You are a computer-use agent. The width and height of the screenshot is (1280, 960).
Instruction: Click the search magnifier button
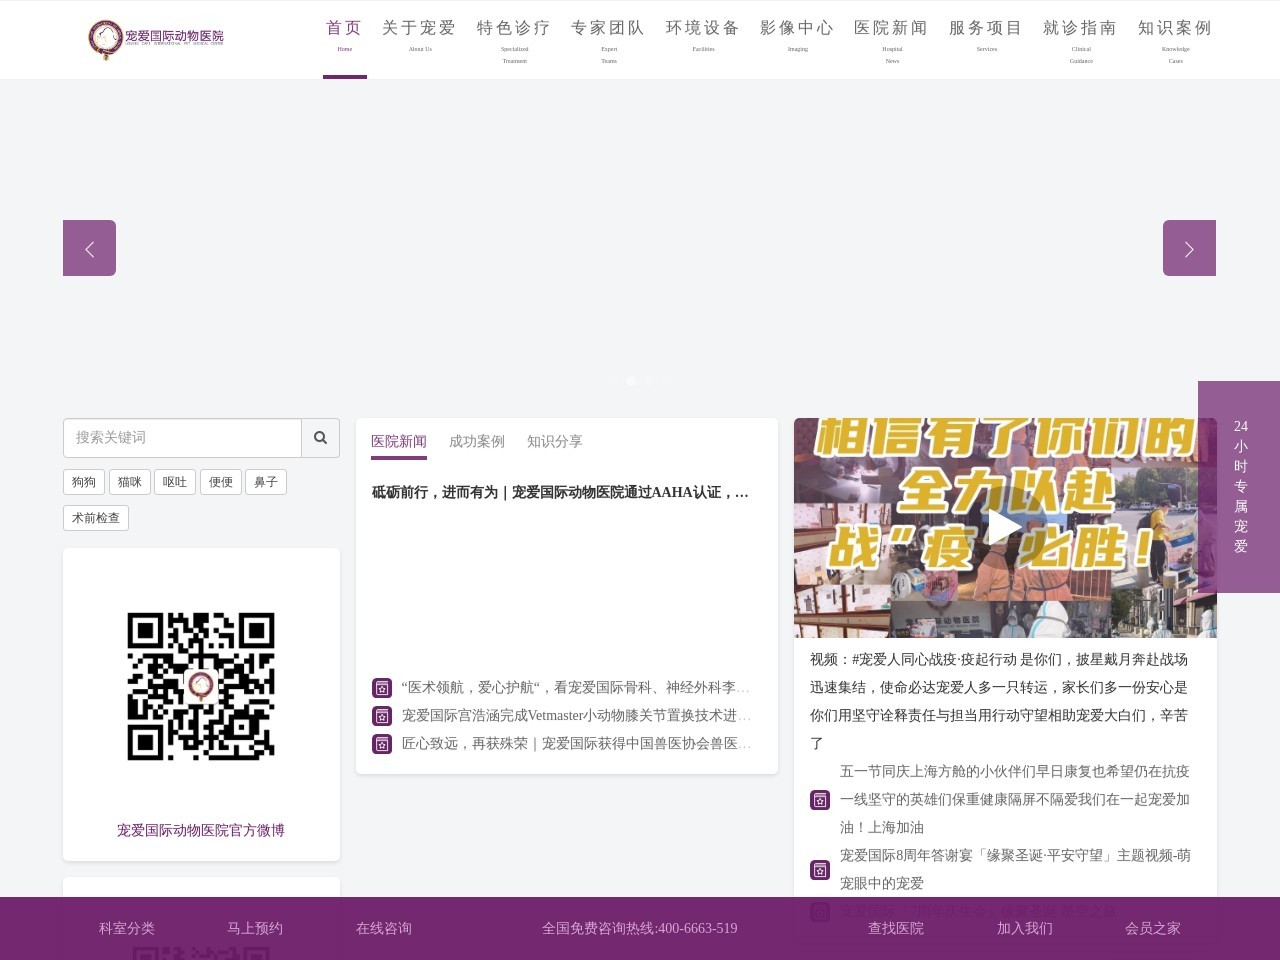point(320,438)
